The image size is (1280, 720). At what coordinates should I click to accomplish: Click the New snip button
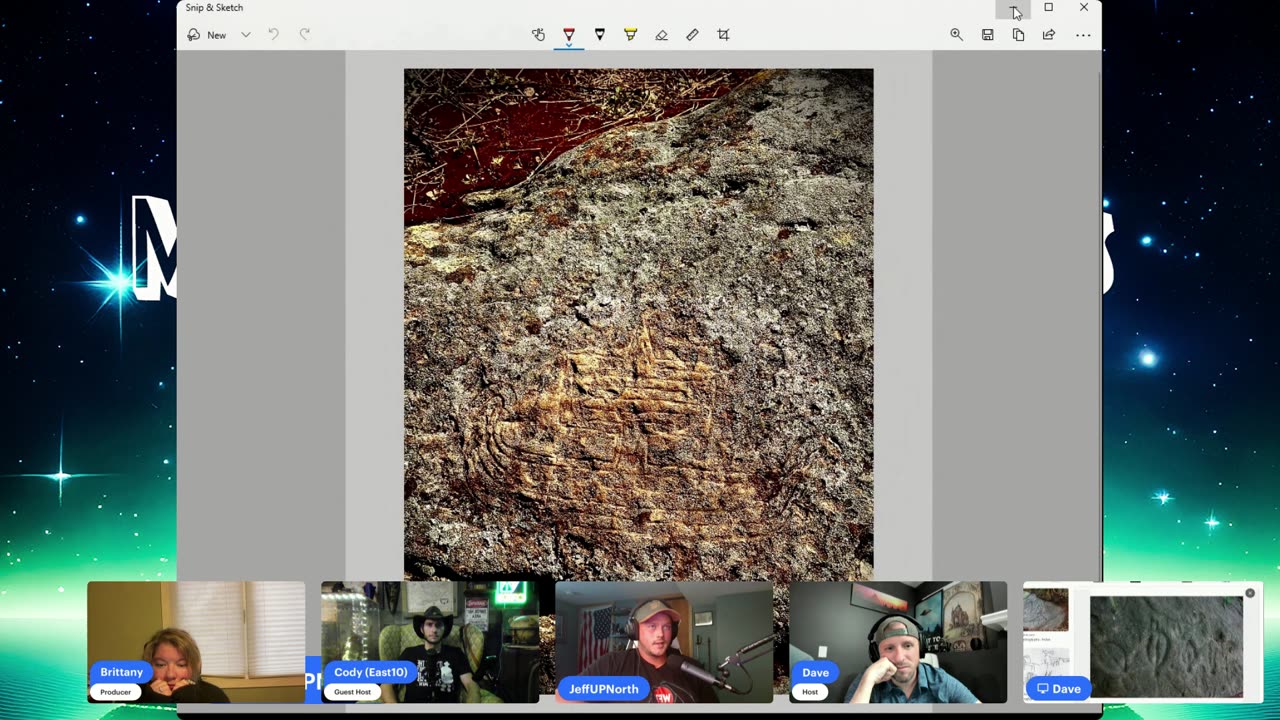pos(207,35)
